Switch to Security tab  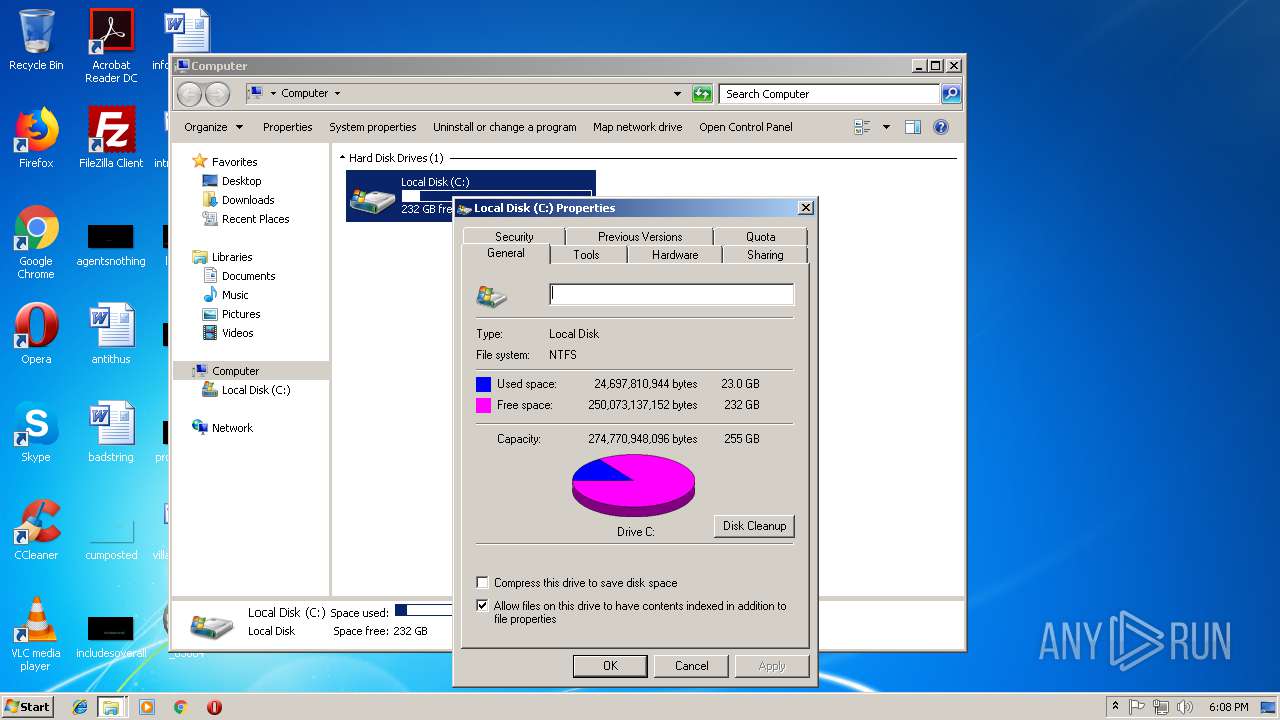[514, 237]
